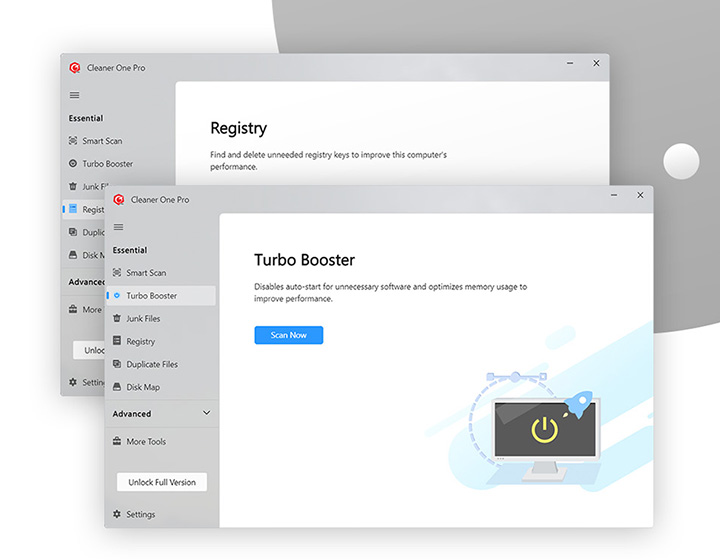Collapse the Advanced section chevron
This screenshot has height=560, width=720.
pos(207,413)
